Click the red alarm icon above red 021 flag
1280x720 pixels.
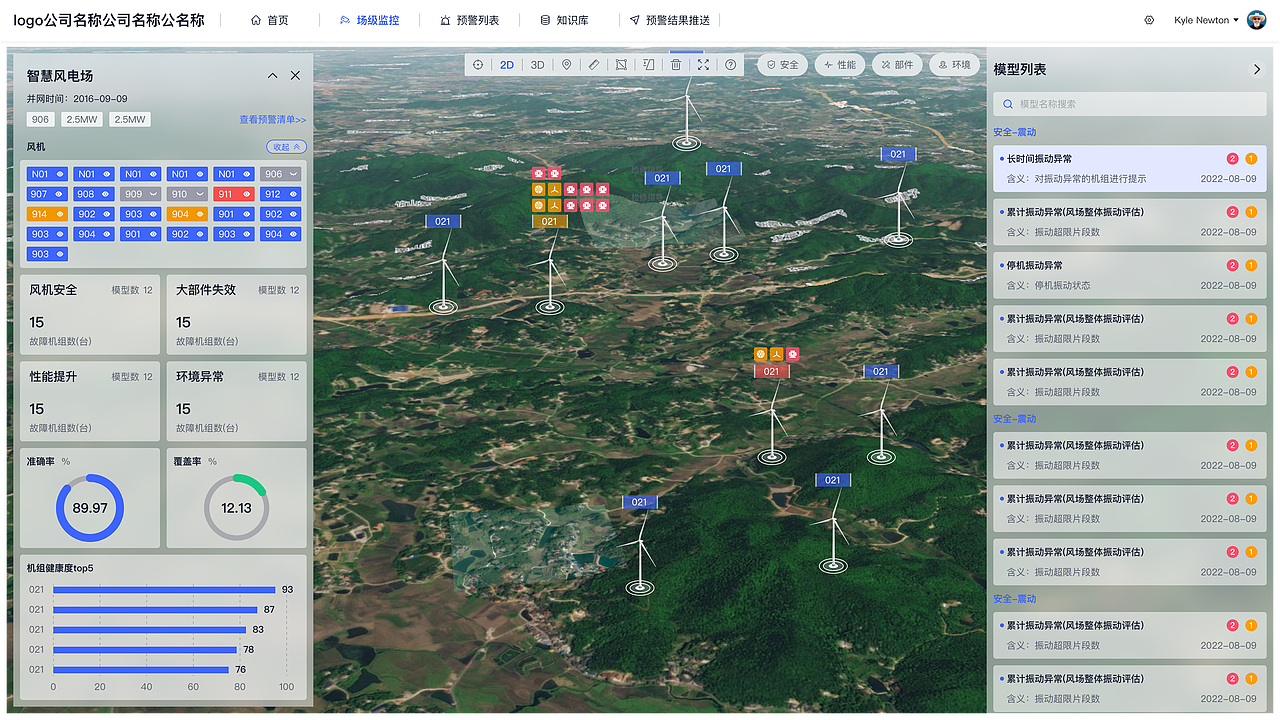tap(792, 354)
